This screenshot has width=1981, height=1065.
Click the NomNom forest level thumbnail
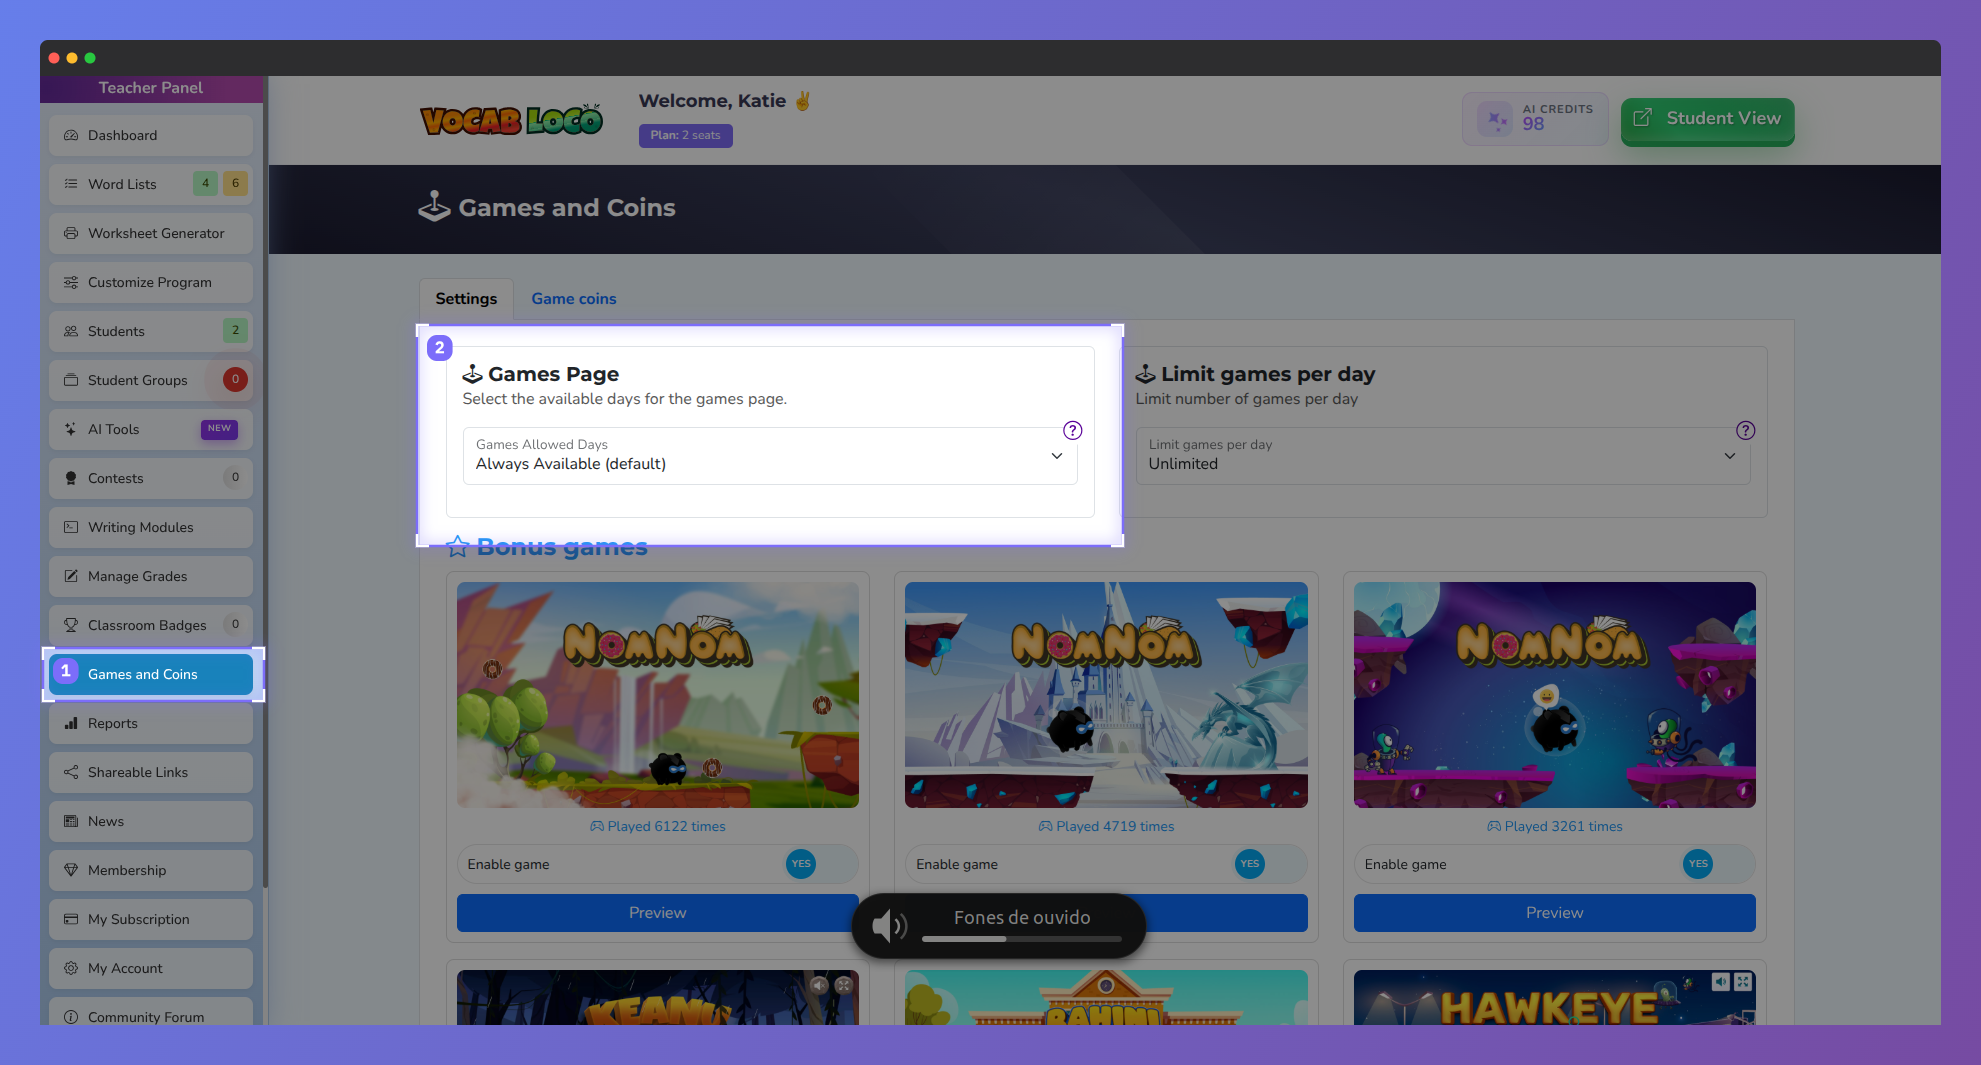(x=658, y=695)
